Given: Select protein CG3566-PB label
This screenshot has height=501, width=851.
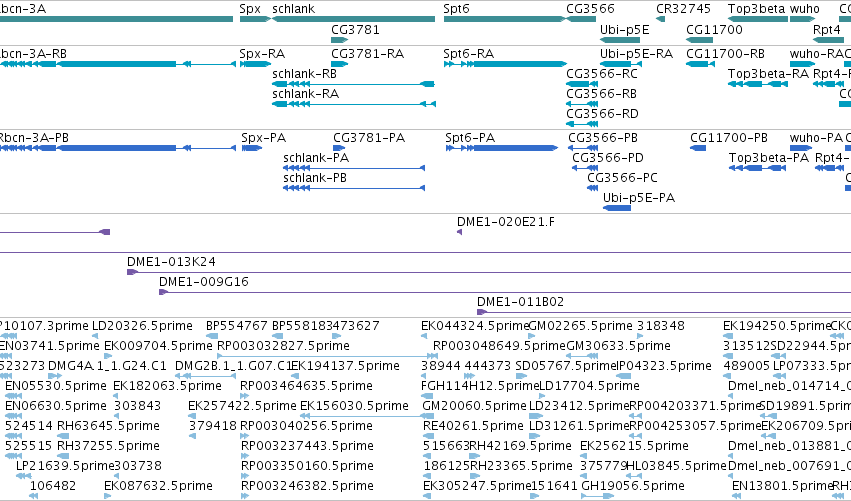Looking at the screenshot, I should [x=603, y=138].
